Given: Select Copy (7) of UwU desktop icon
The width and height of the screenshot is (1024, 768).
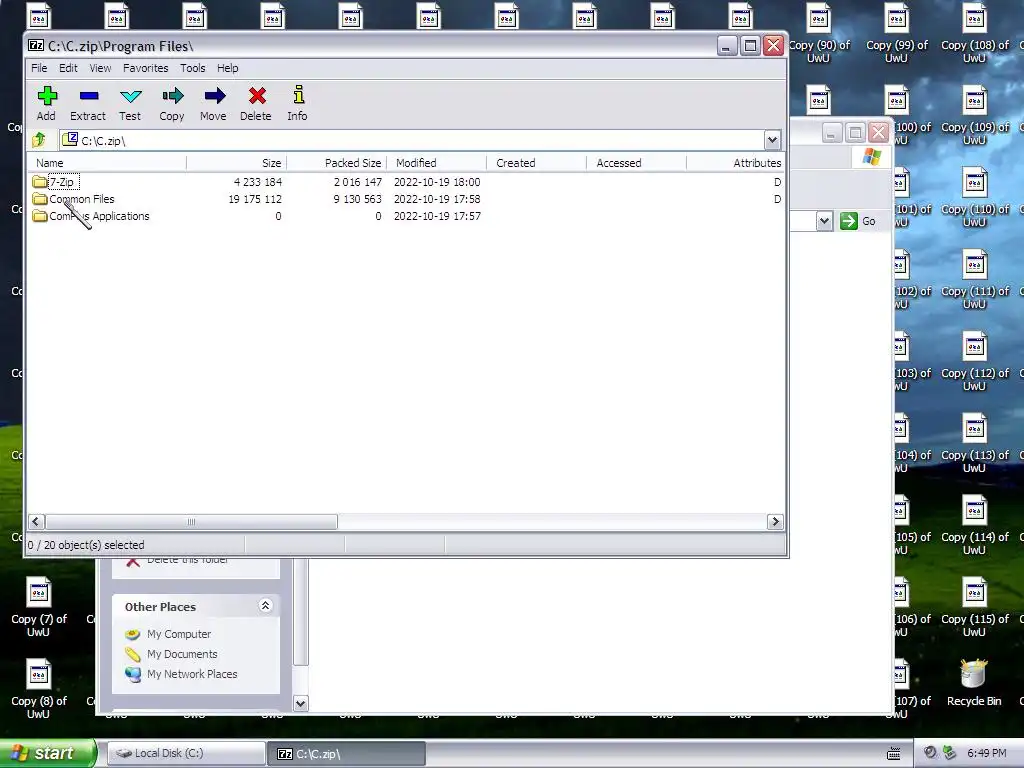Looking at the screenshot, I should pos(39,607).
